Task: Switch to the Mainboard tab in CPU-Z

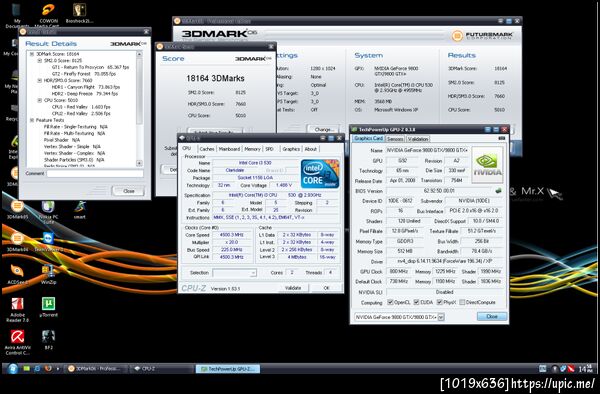Action: click(229, 149)
